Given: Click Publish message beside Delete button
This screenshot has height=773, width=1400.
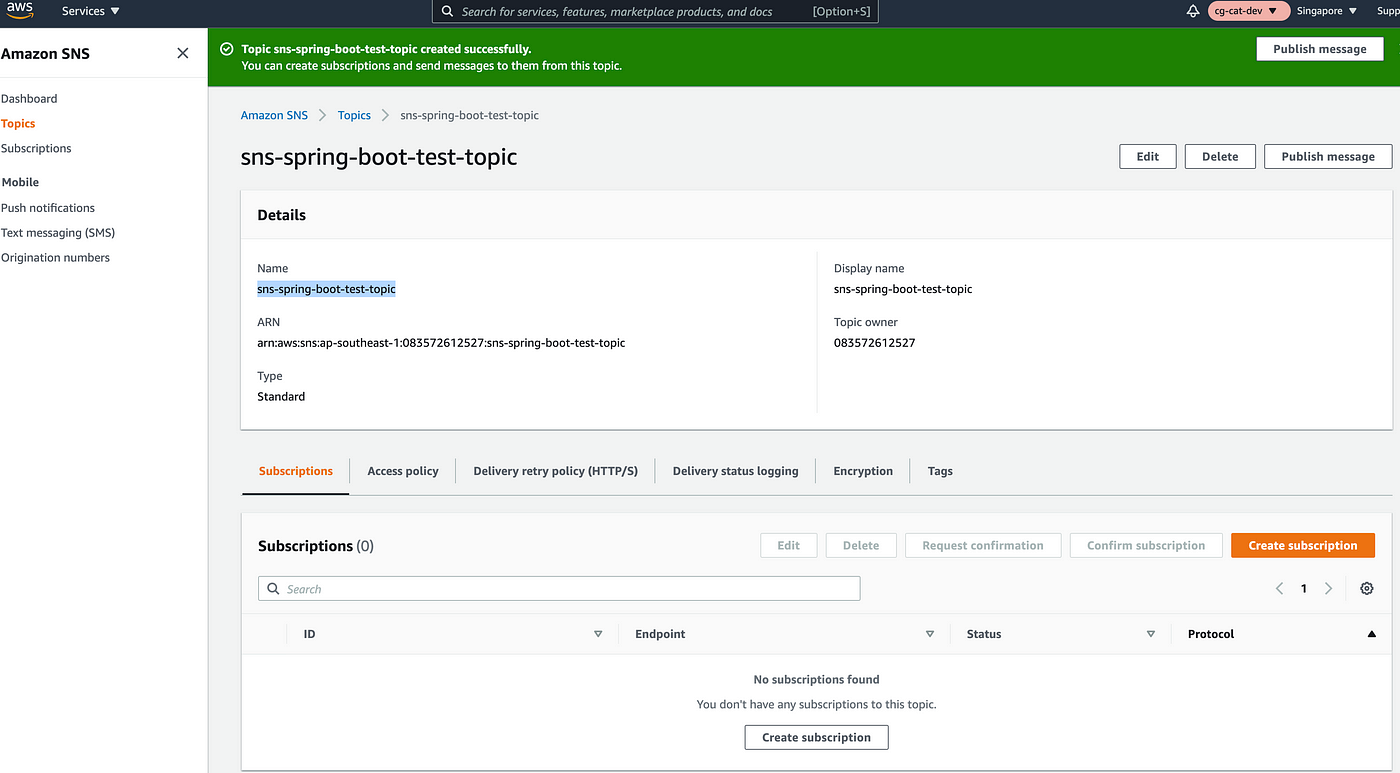Looking at the screenshot, I should 1328,156.
